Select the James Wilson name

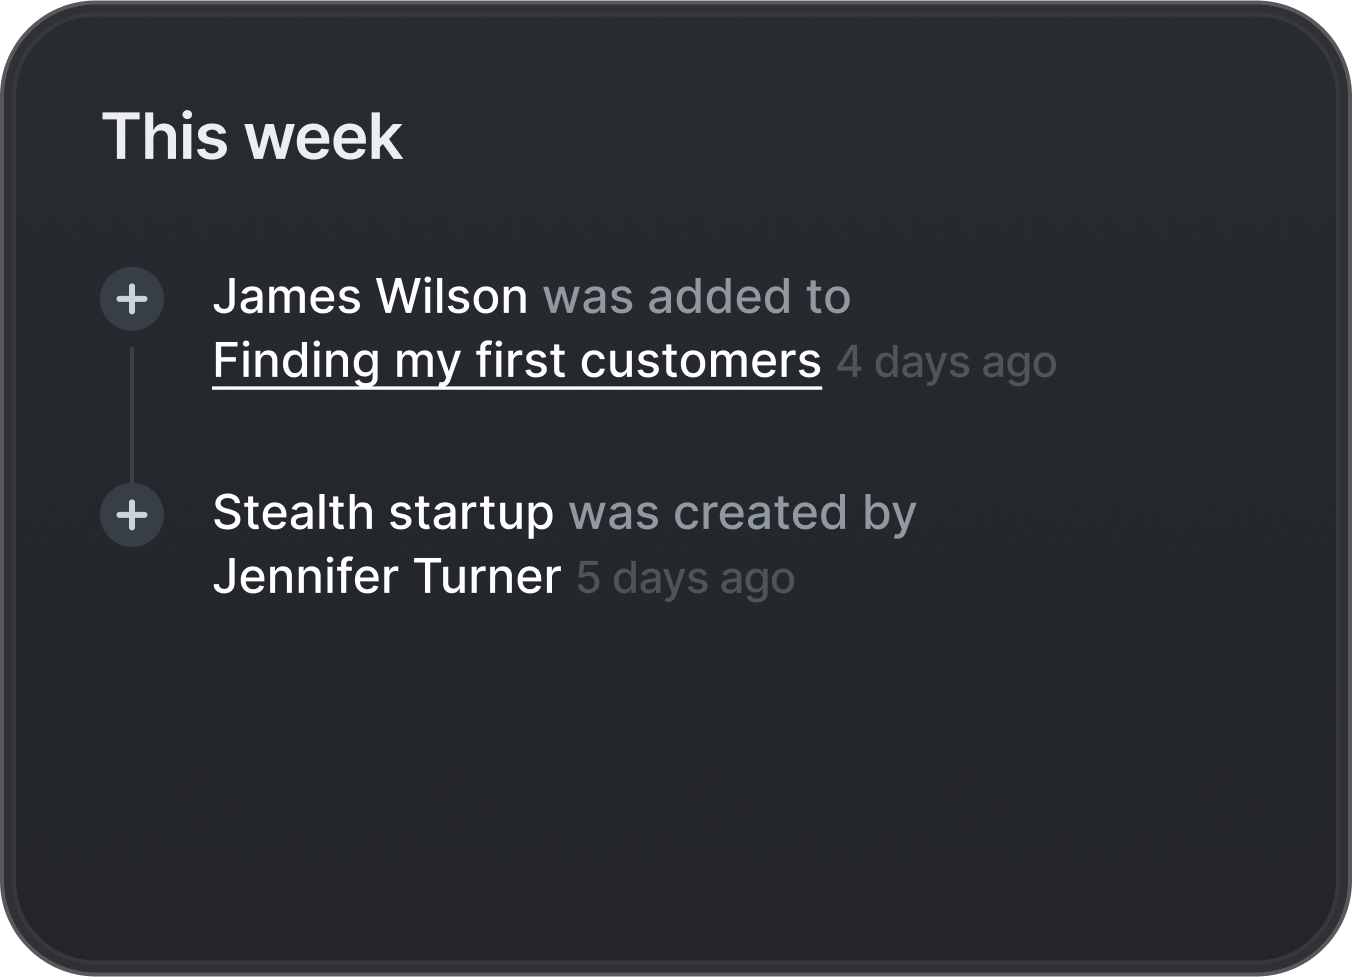(370, 297)
